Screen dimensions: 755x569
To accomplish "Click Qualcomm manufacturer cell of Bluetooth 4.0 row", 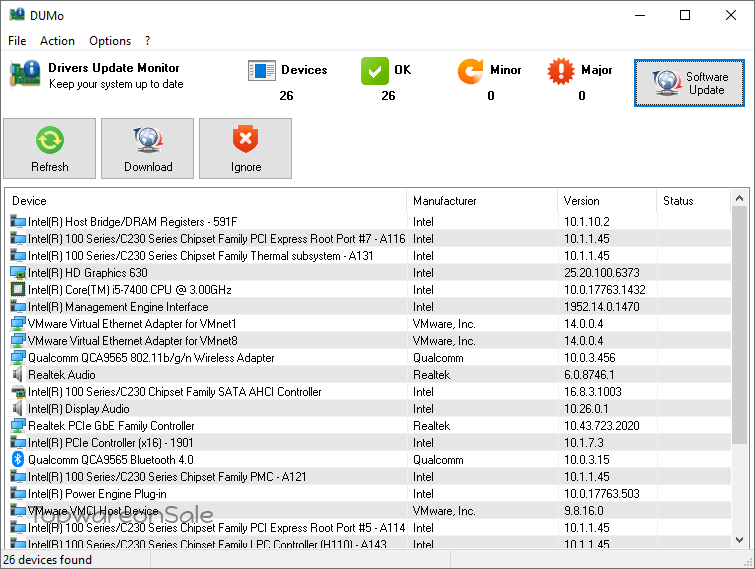I will click(x=438, y=460).
